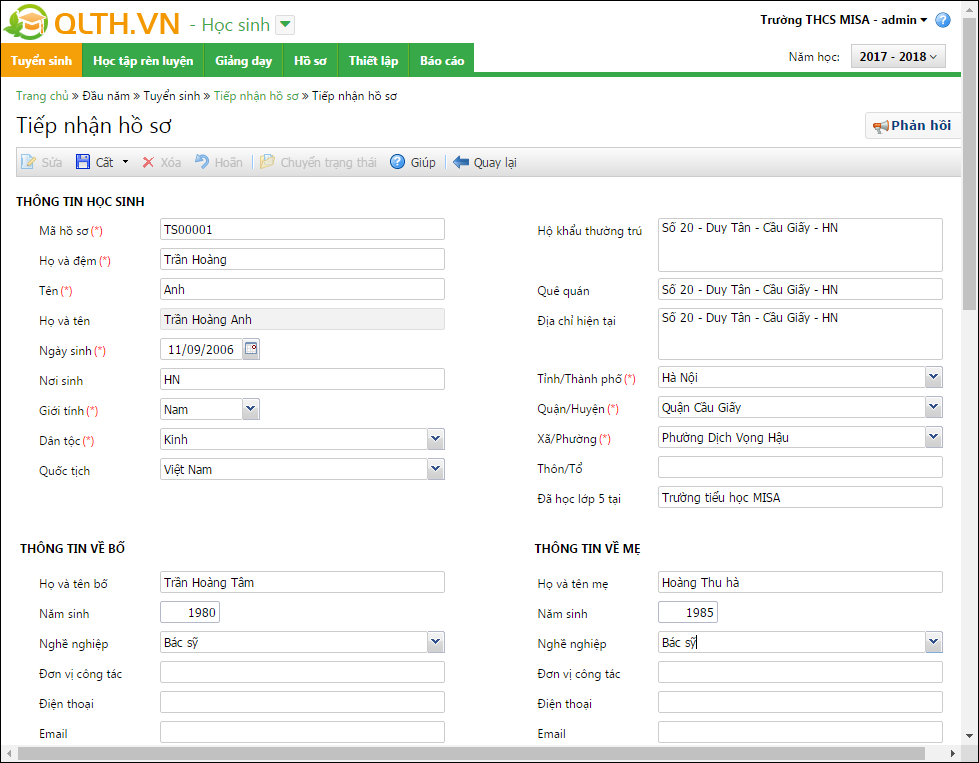Switch to the Hồ sơ tab
979x763 pixels.
310,60
